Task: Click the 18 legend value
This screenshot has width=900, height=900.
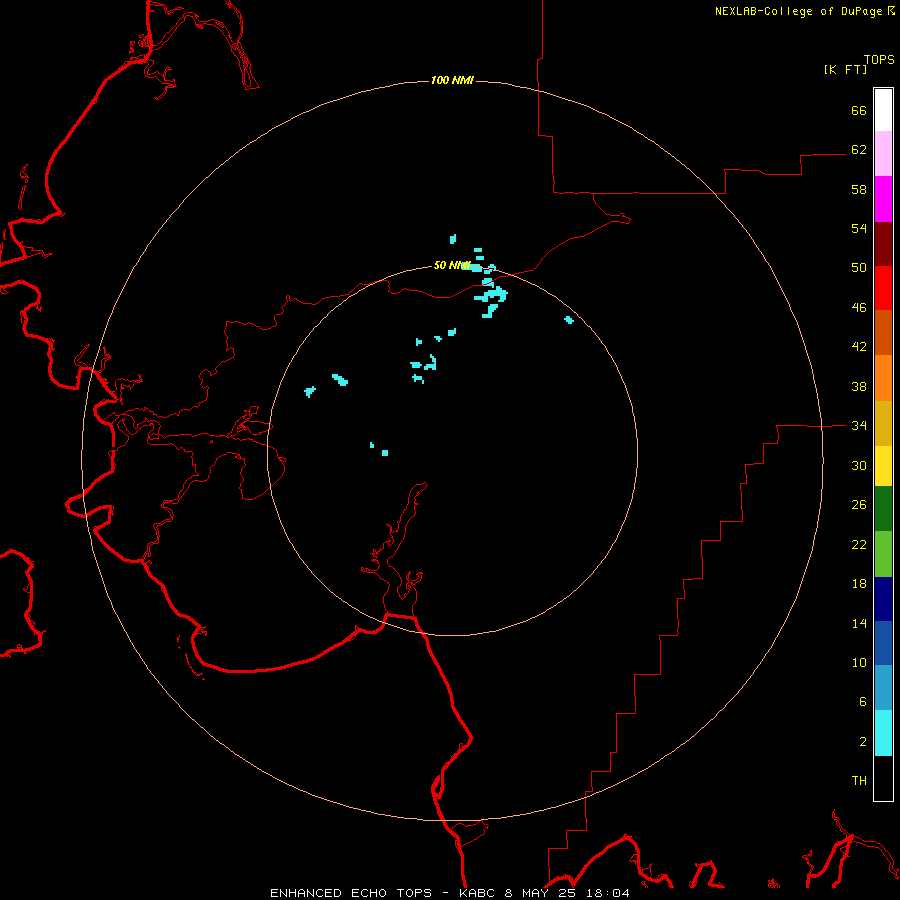Action: (859, 584)
